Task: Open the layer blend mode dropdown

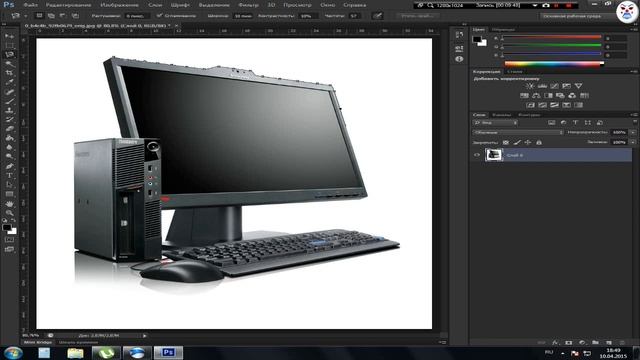Action: tap(518, 132)
